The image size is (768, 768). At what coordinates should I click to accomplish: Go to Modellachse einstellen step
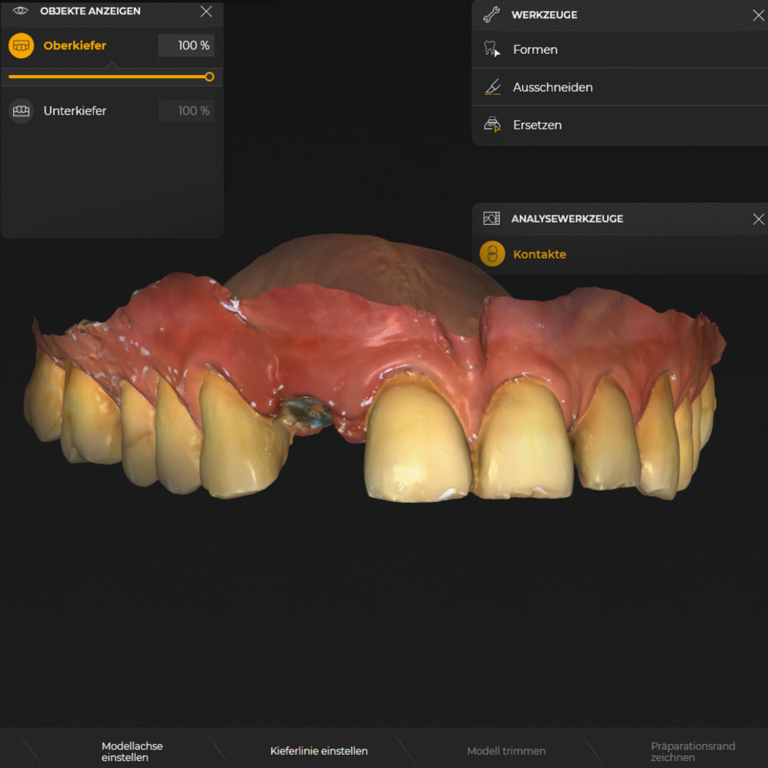click(x=132, y=751)
